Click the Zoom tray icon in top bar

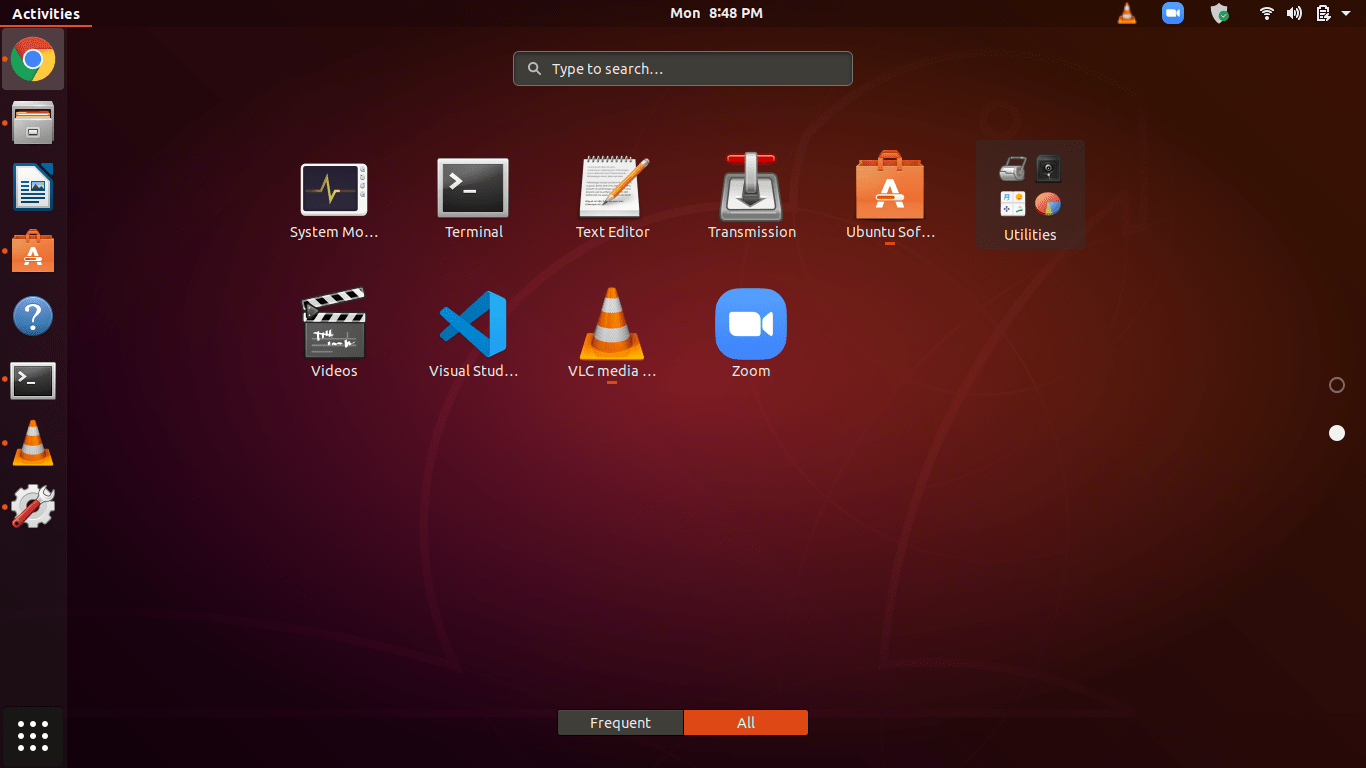tap(1173, 13)
